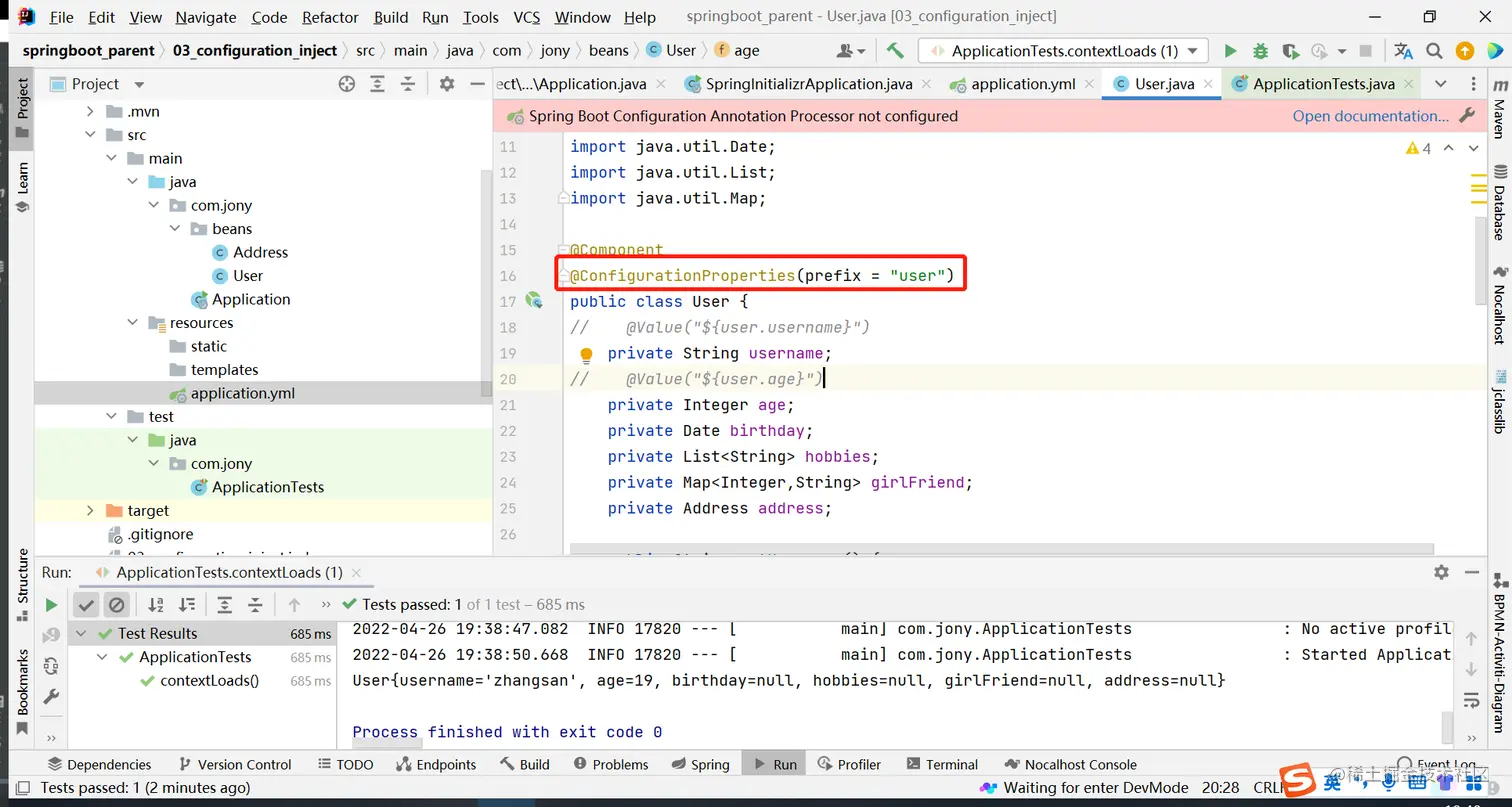Image resolution: width=1512 pixels, height=807 pixels.
Task: Select application.yml in the Project tree
Action: click(x=243, y=394)
